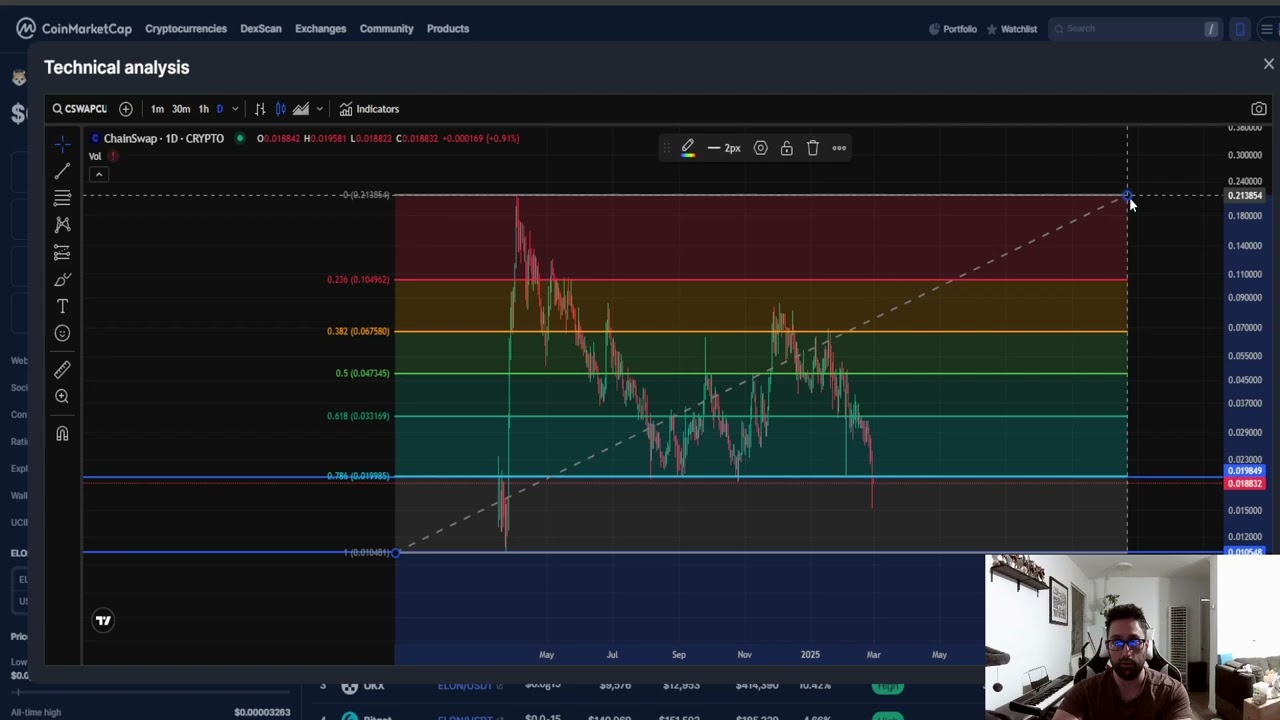1280x720 pixels.
Task: Toggle lock on the selected drawing
Action: (x=787, y=148)
